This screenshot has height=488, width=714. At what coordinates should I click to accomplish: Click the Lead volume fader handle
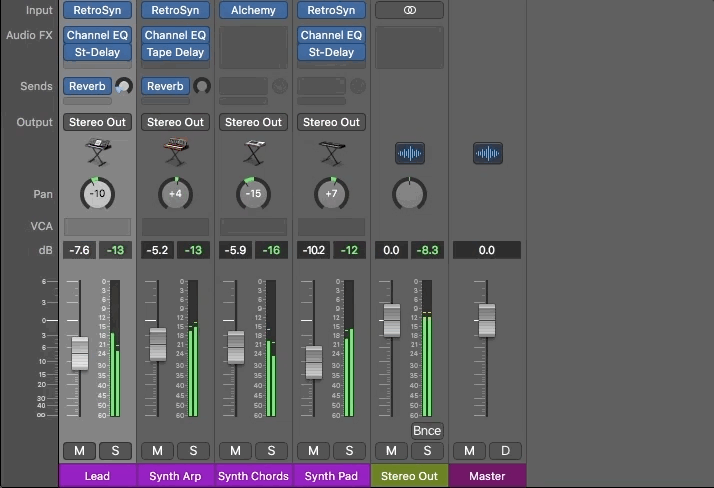(x=80, y=354)
